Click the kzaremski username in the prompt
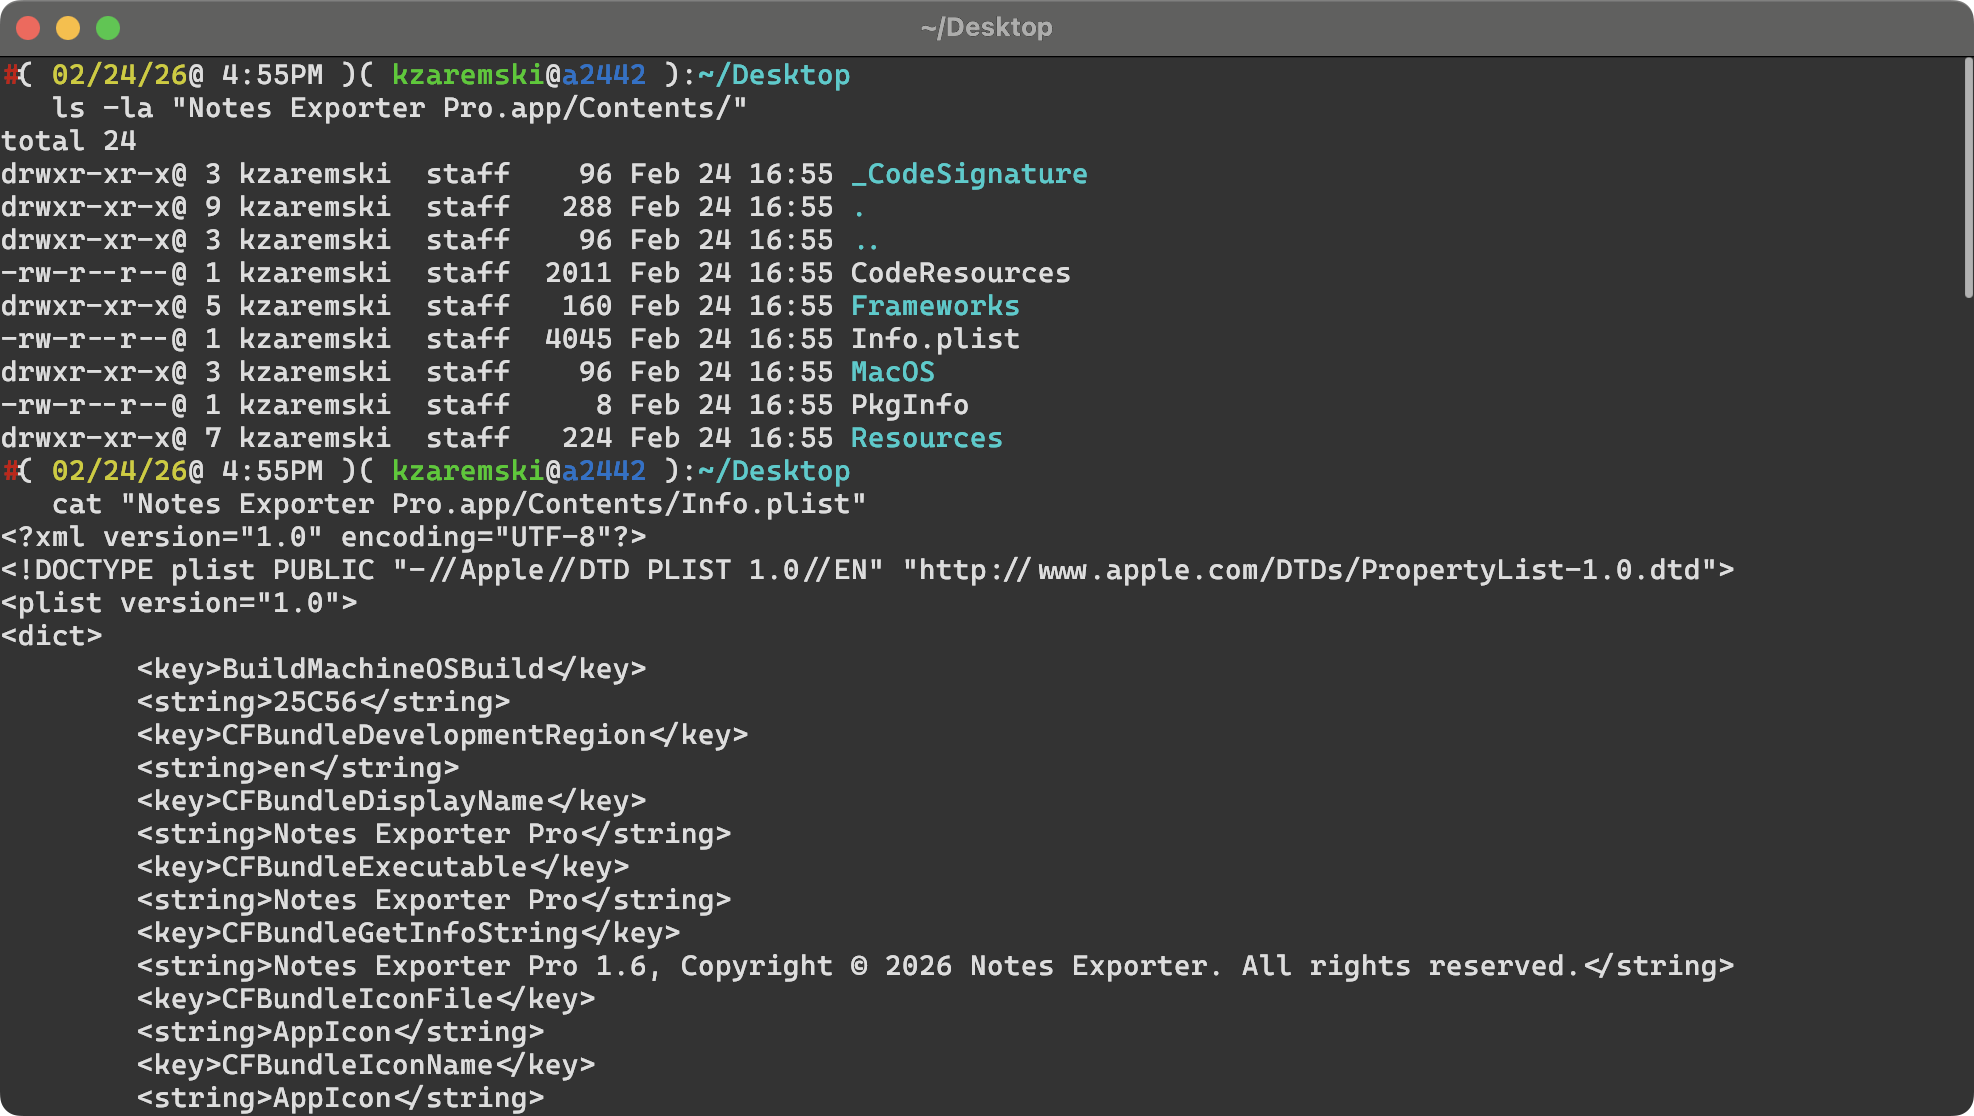Viewport: 1974px width, 1116px height. [x=466, y=73]
